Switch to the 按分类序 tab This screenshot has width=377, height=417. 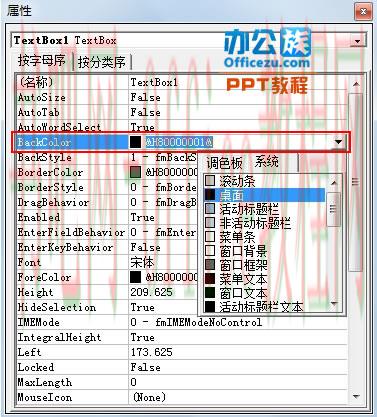pyautogui.click(x=102, y=62)
